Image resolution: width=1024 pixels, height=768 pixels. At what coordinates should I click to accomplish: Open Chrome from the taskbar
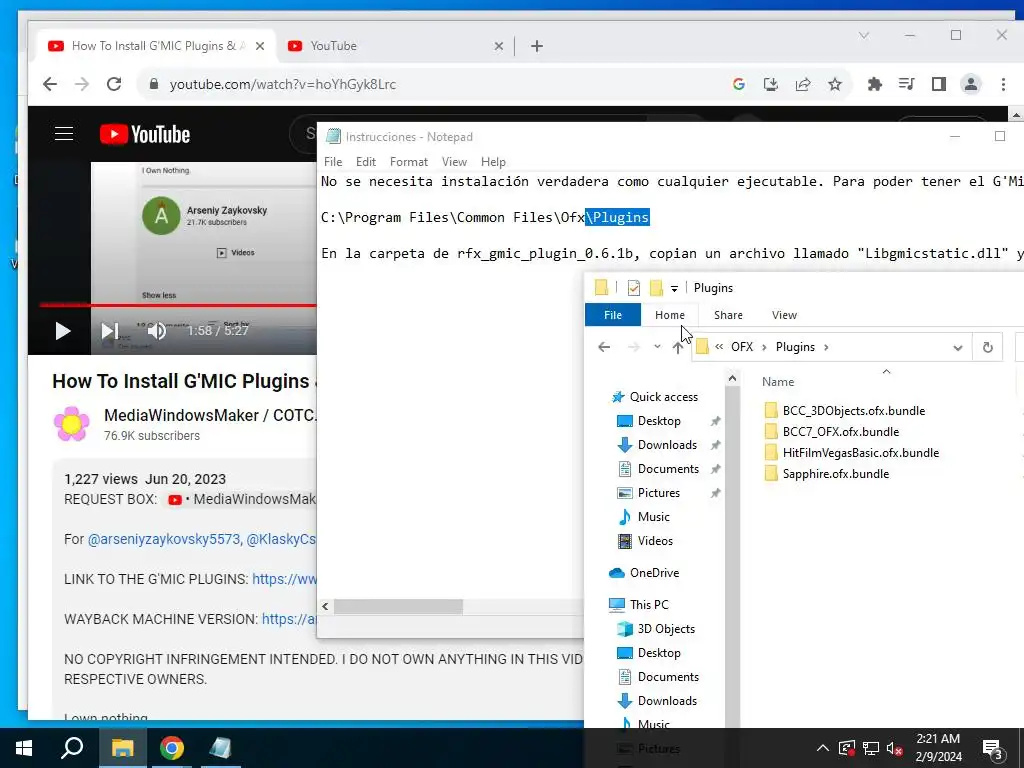point(172,748)
